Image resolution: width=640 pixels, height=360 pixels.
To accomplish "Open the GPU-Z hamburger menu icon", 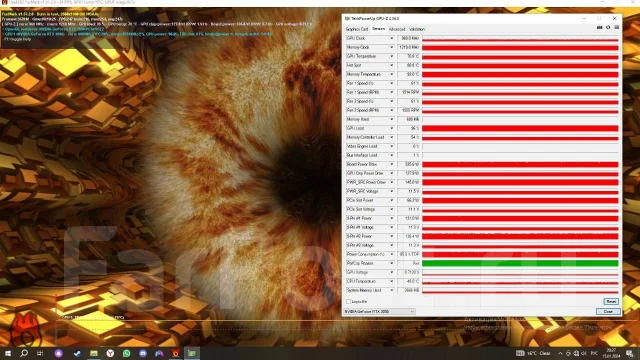I will click(x=617, y=27).
